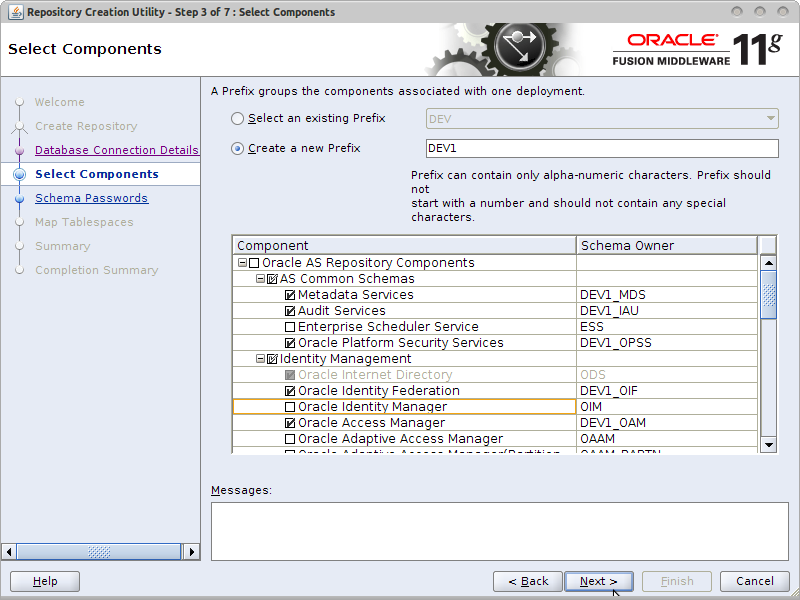Toggle the Identity Management checkbox
The height and width of the screenshot is (600, 800).
272,359
